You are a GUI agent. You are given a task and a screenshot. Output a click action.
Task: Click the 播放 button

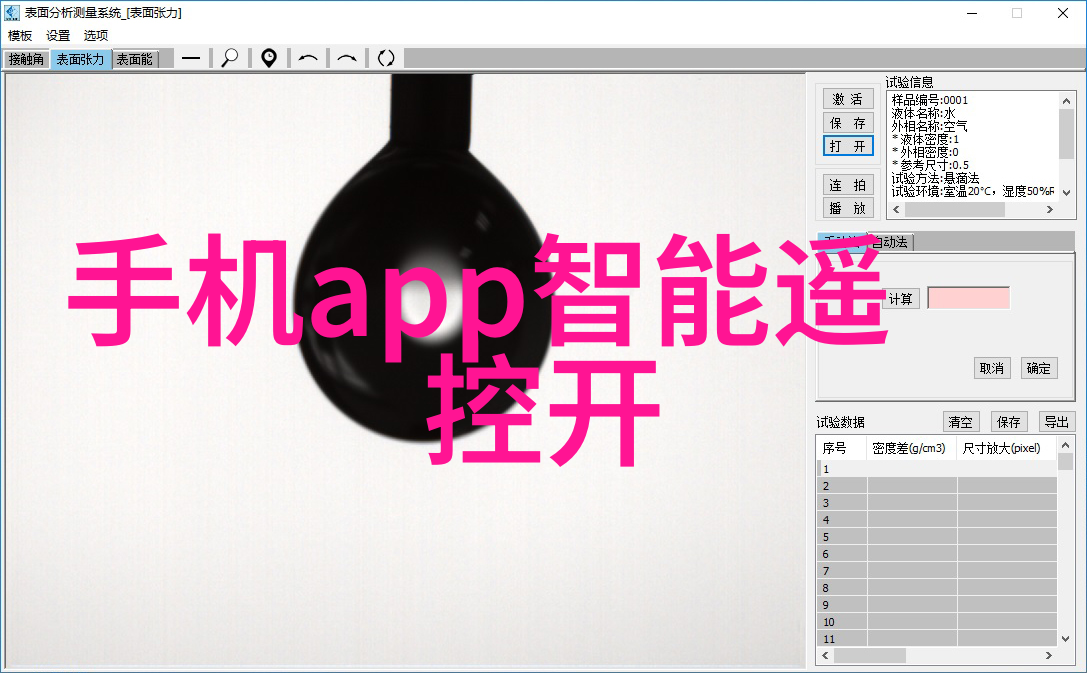(x=848, y=208)
